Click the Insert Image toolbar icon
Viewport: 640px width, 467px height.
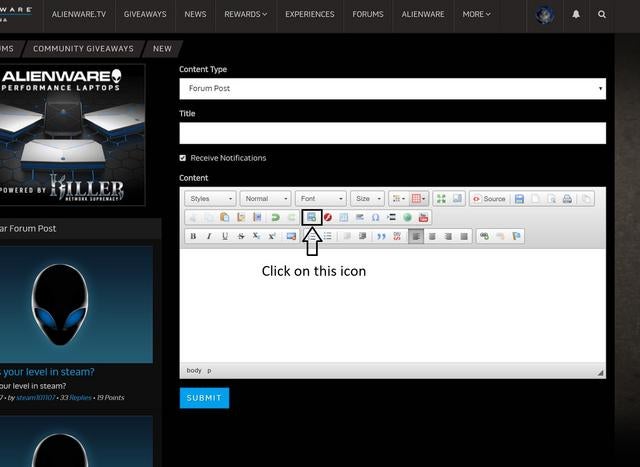pos(312,217)
